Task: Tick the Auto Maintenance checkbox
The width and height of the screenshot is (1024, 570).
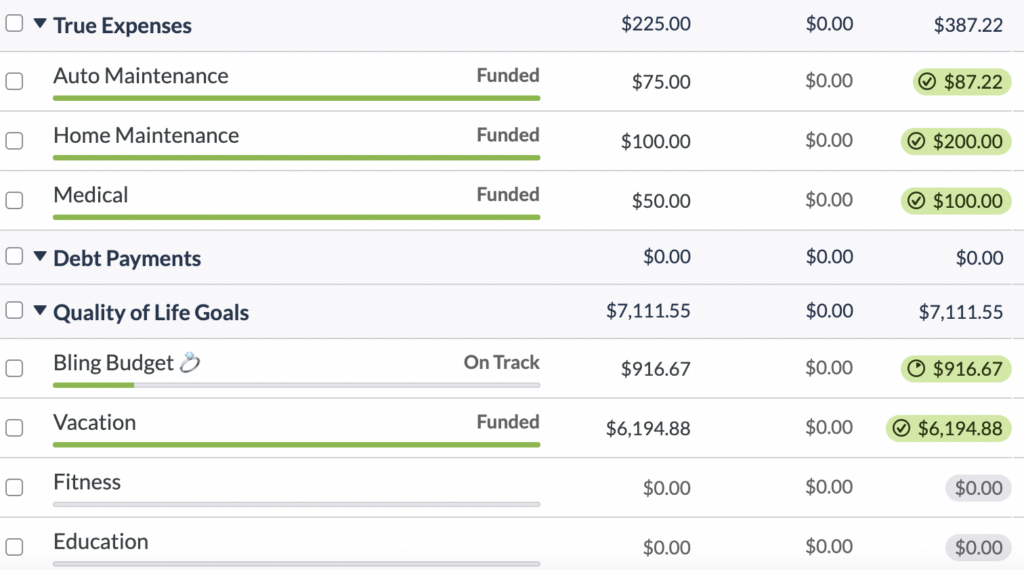Action: (x=14, y=82)
